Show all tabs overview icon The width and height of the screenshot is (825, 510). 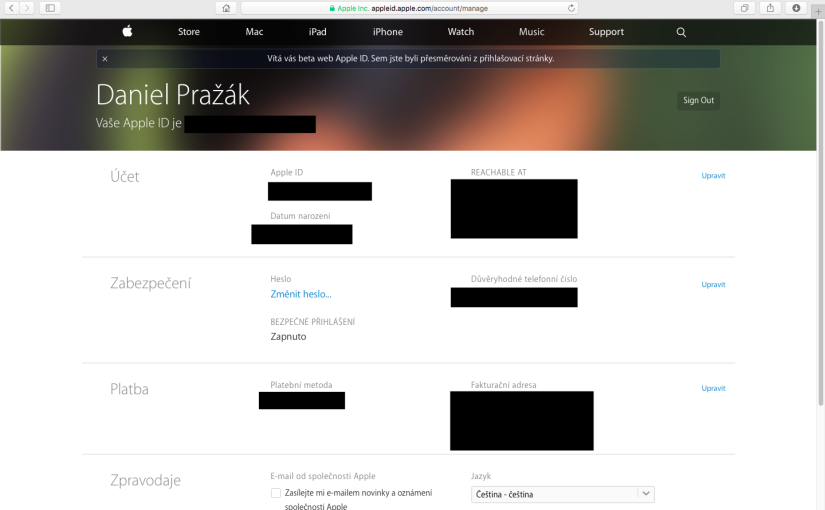(x=744, y=8)
